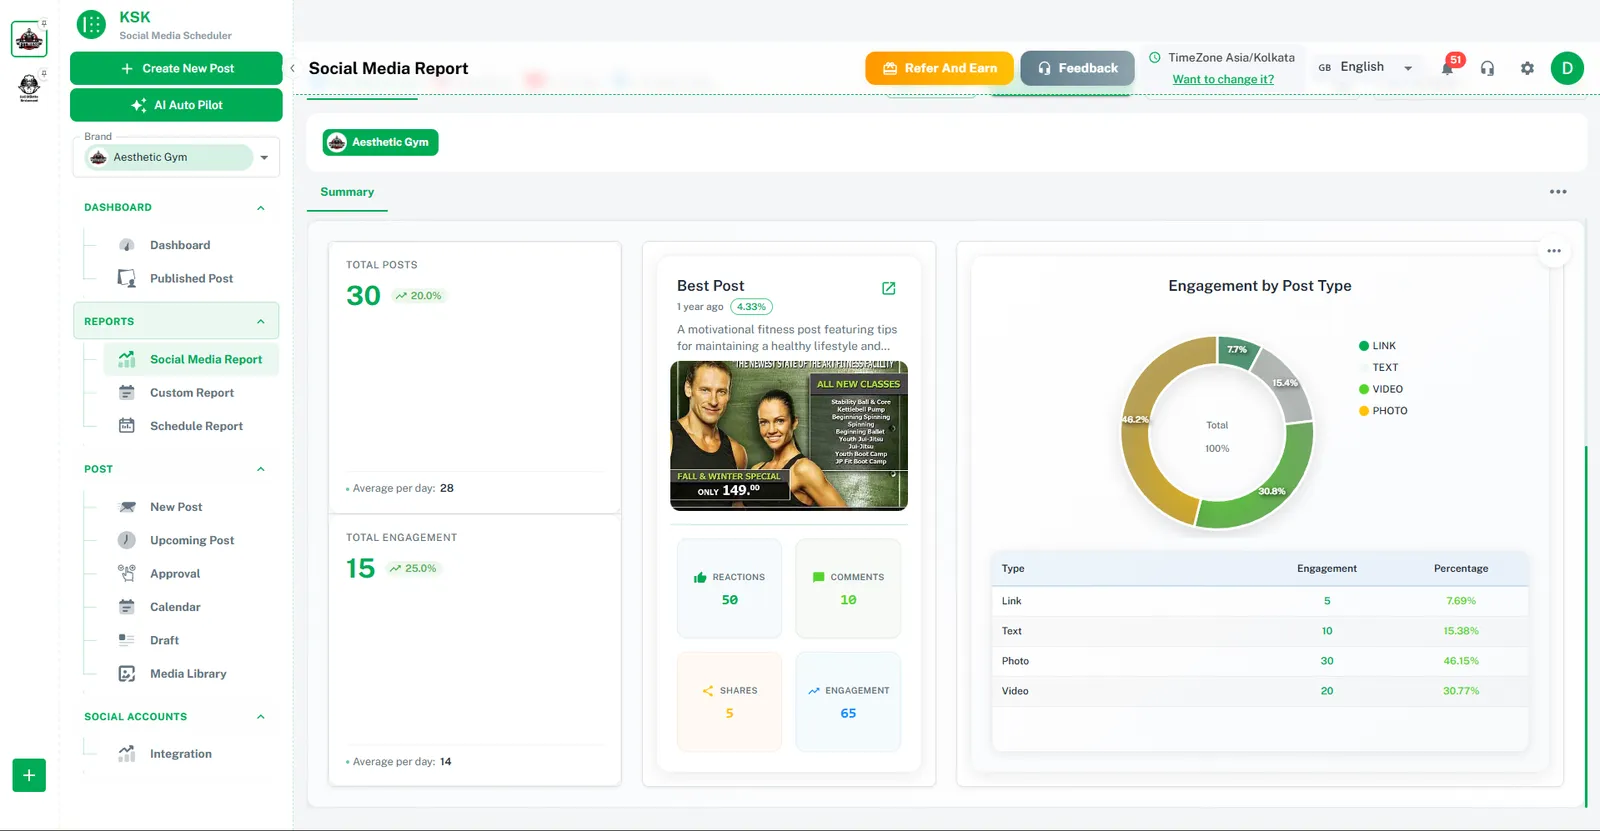1600x831 pixels.
Task: Click the KSK logo icon
Action: click(x=91, y=24)
